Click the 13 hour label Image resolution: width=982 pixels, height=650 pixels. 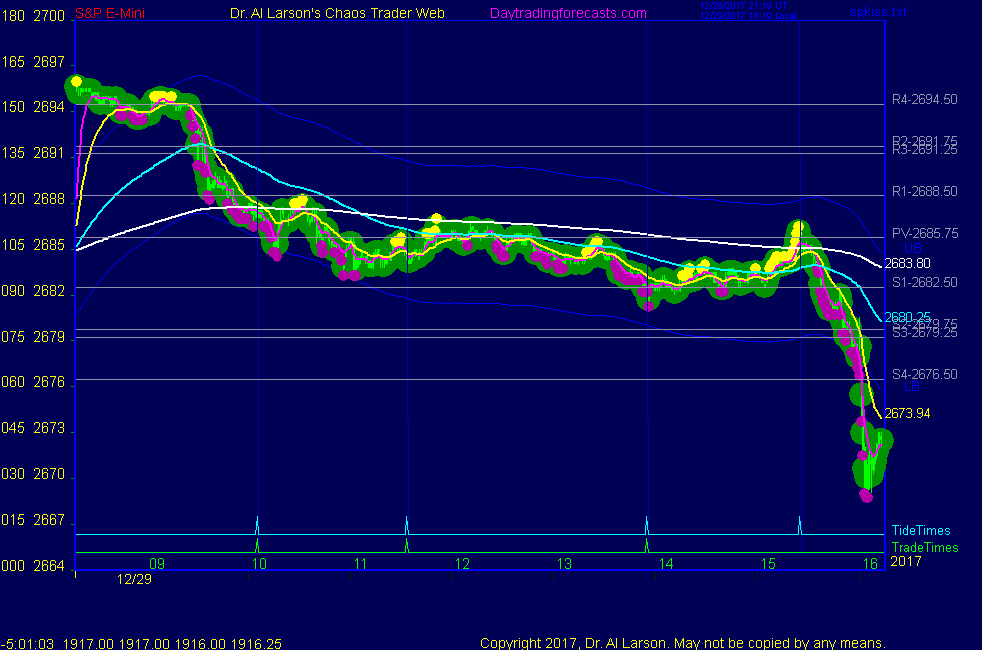564,564
